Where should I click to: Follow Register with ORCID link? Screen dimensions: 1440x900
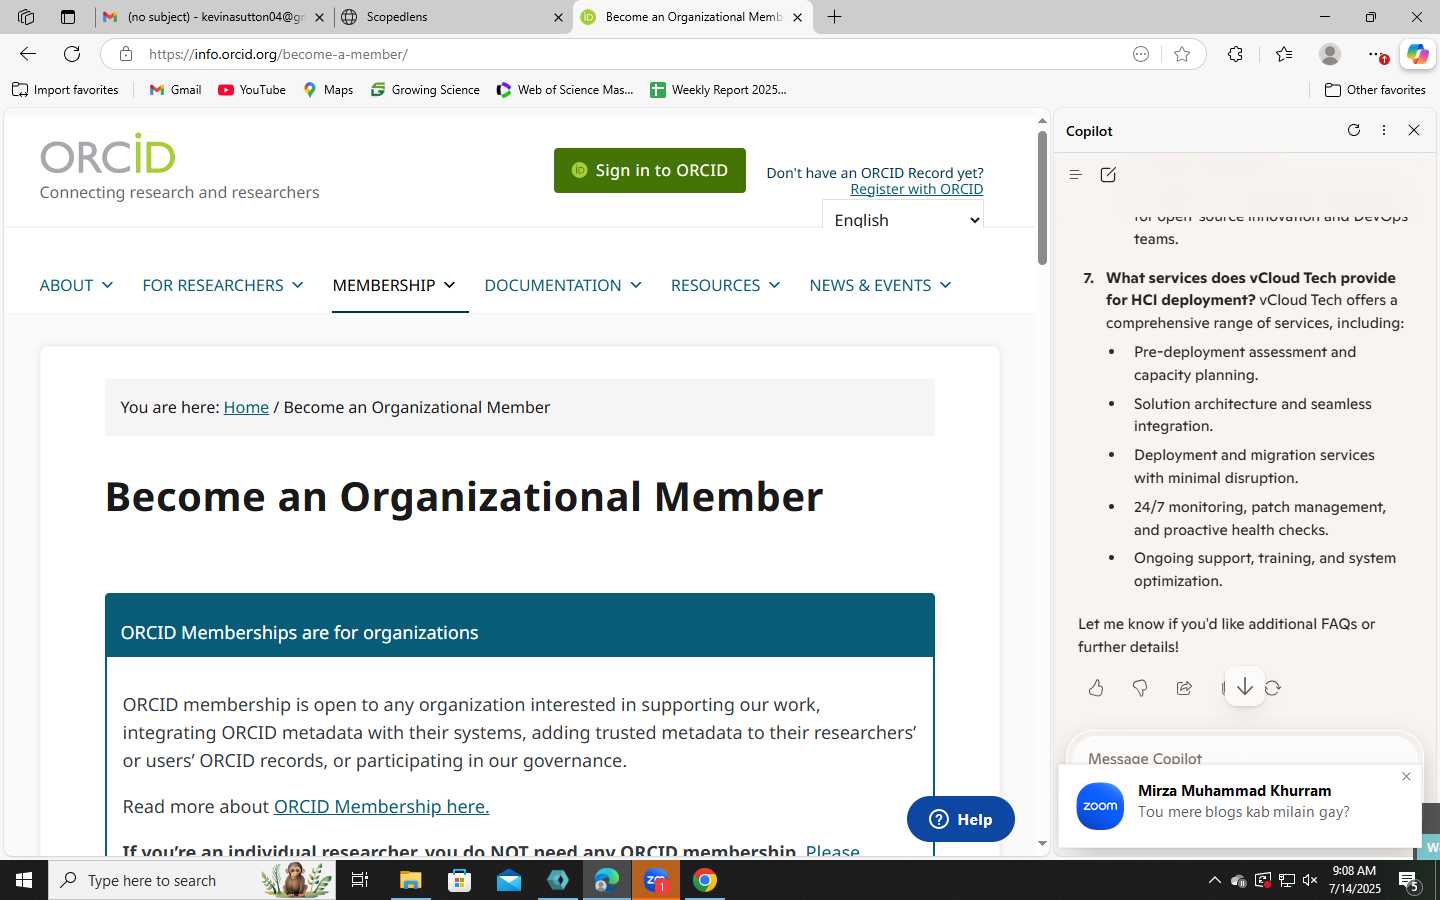click(916, 189)
